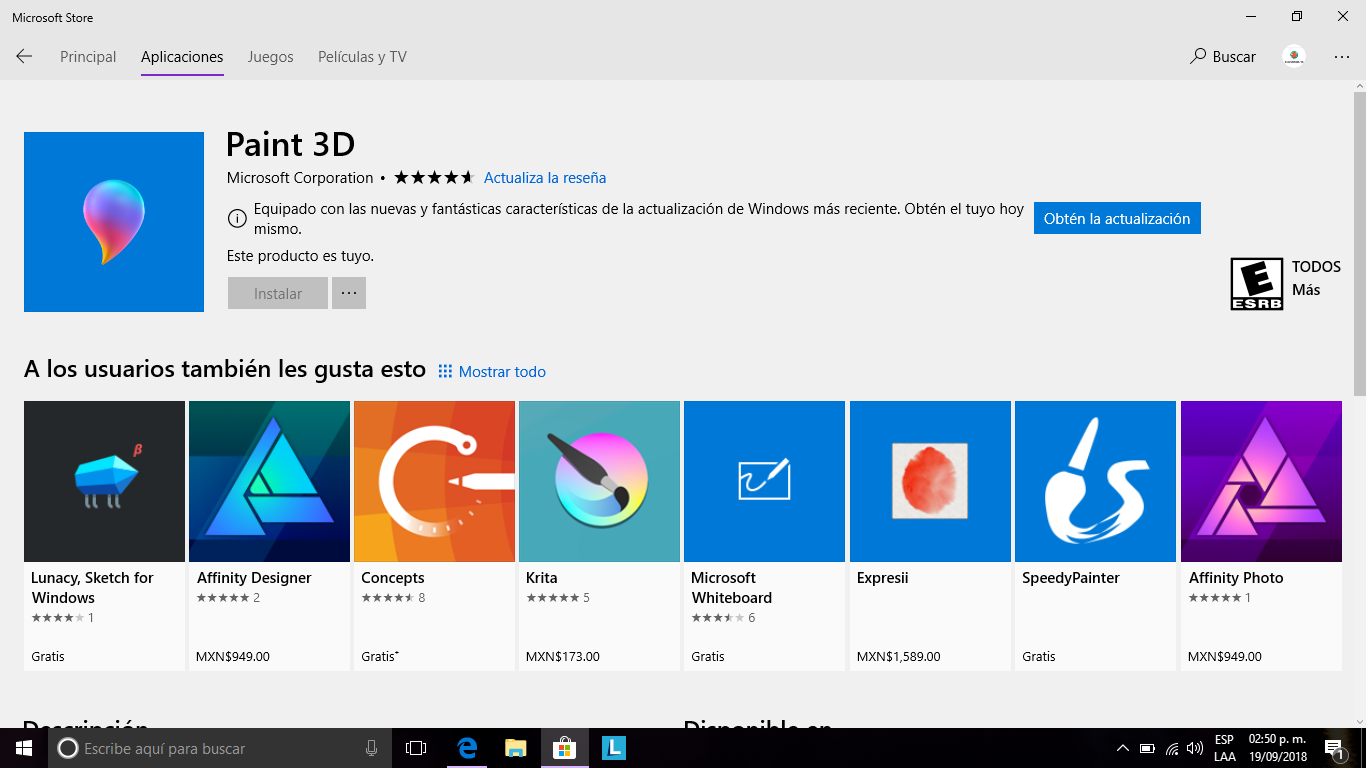Click the Lunacy, Sketch for Windows title
This screenshot has height=768, width=1366.
92,588
